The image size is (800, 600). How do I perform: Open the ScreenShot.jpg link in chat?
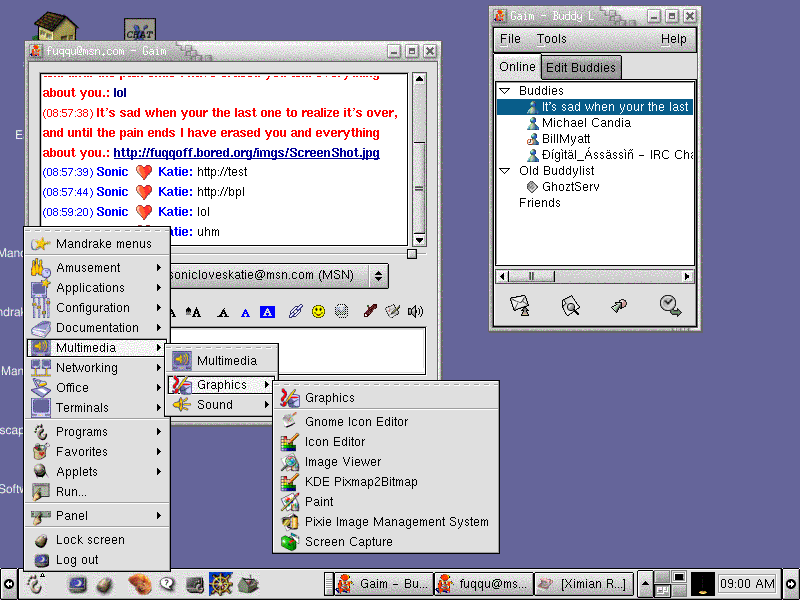(x=246, y=153)
